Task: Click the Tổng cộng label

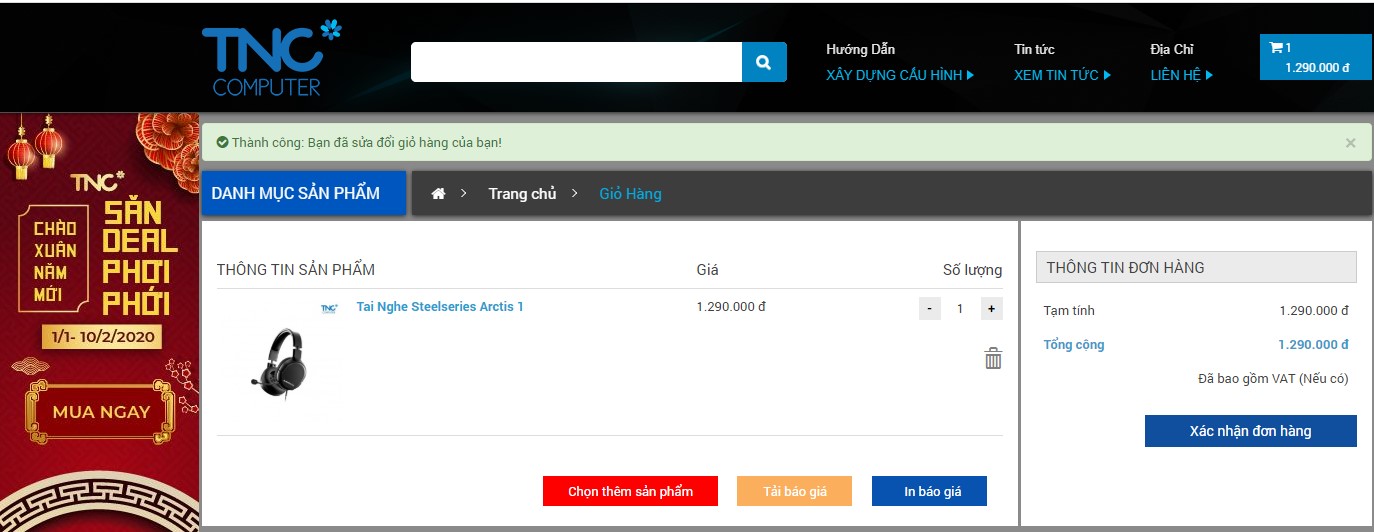Action: 1074,345
